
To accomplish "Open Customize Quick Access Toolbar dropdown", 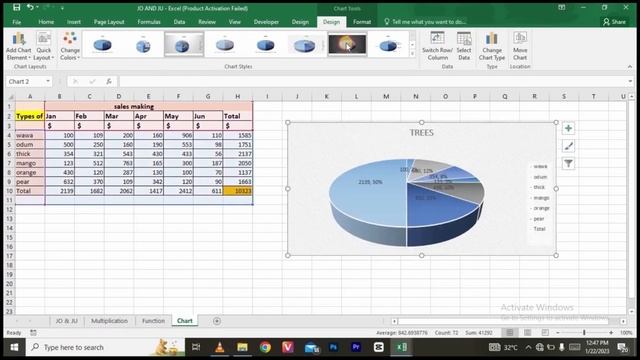I will pyautogui.click(x=62, y=8).
